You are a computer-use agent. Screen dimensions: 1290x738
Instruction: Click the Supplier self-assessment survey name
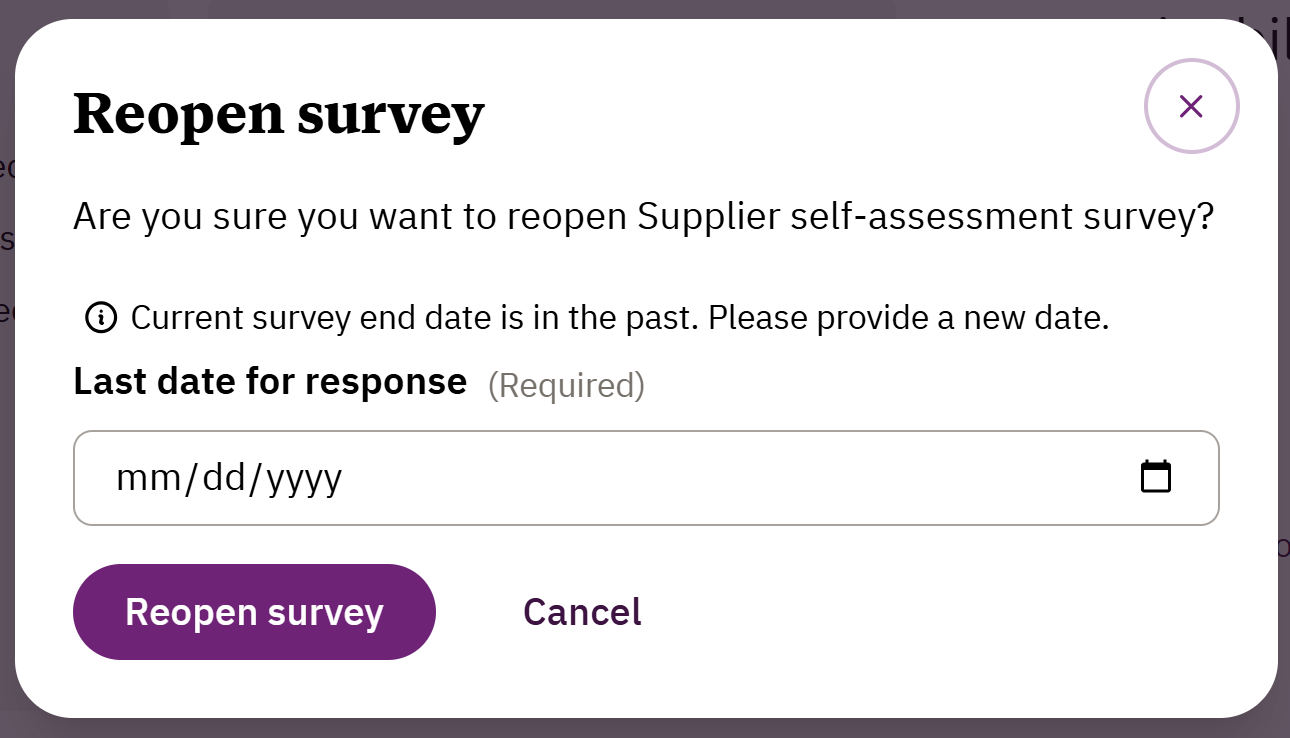point(898,217)
